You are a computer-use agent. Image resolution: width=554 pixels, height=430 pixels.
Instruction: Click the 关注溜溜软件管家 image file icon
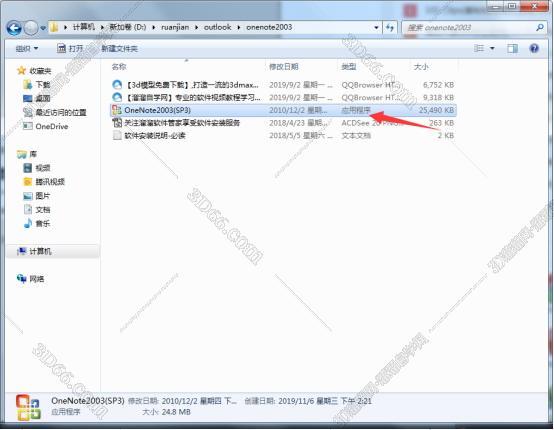pos(117,123)
